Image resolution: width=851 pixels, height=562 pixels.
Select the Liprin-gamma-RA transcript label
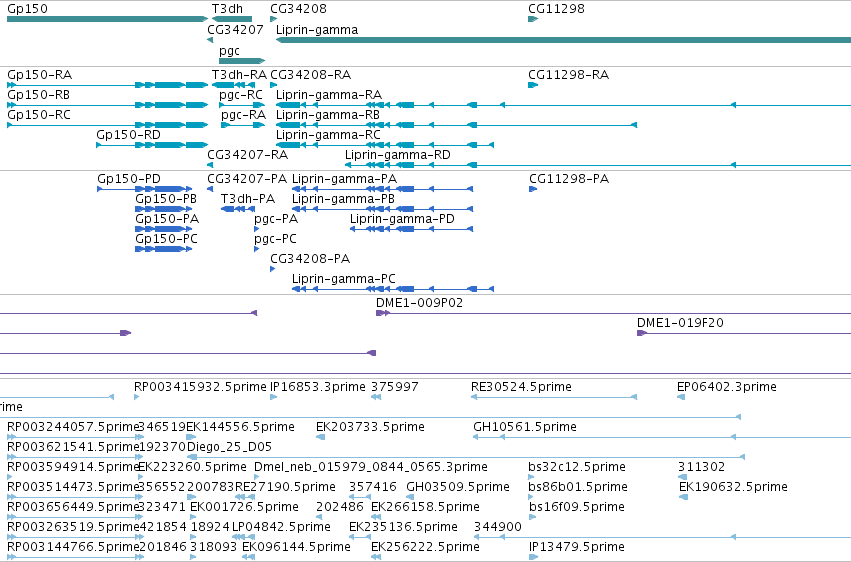tap(329, 95)
